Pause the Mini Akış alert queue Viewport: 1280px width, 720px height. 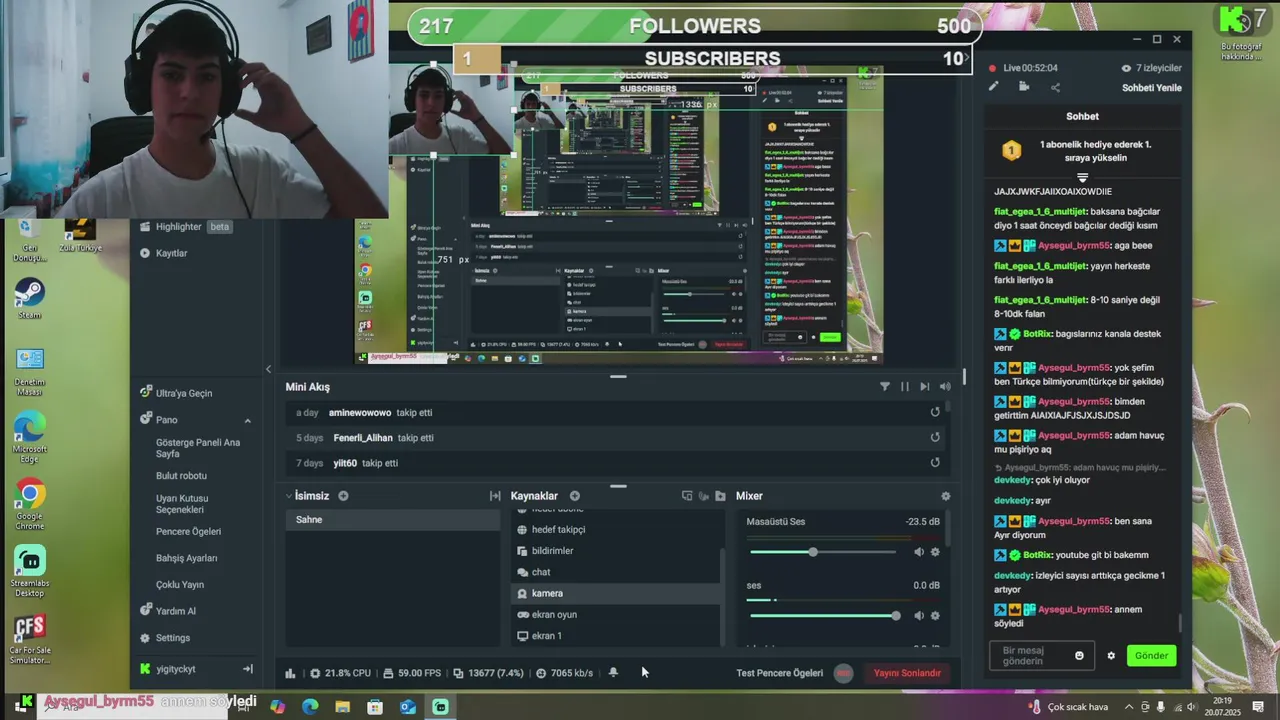point(905,386)
